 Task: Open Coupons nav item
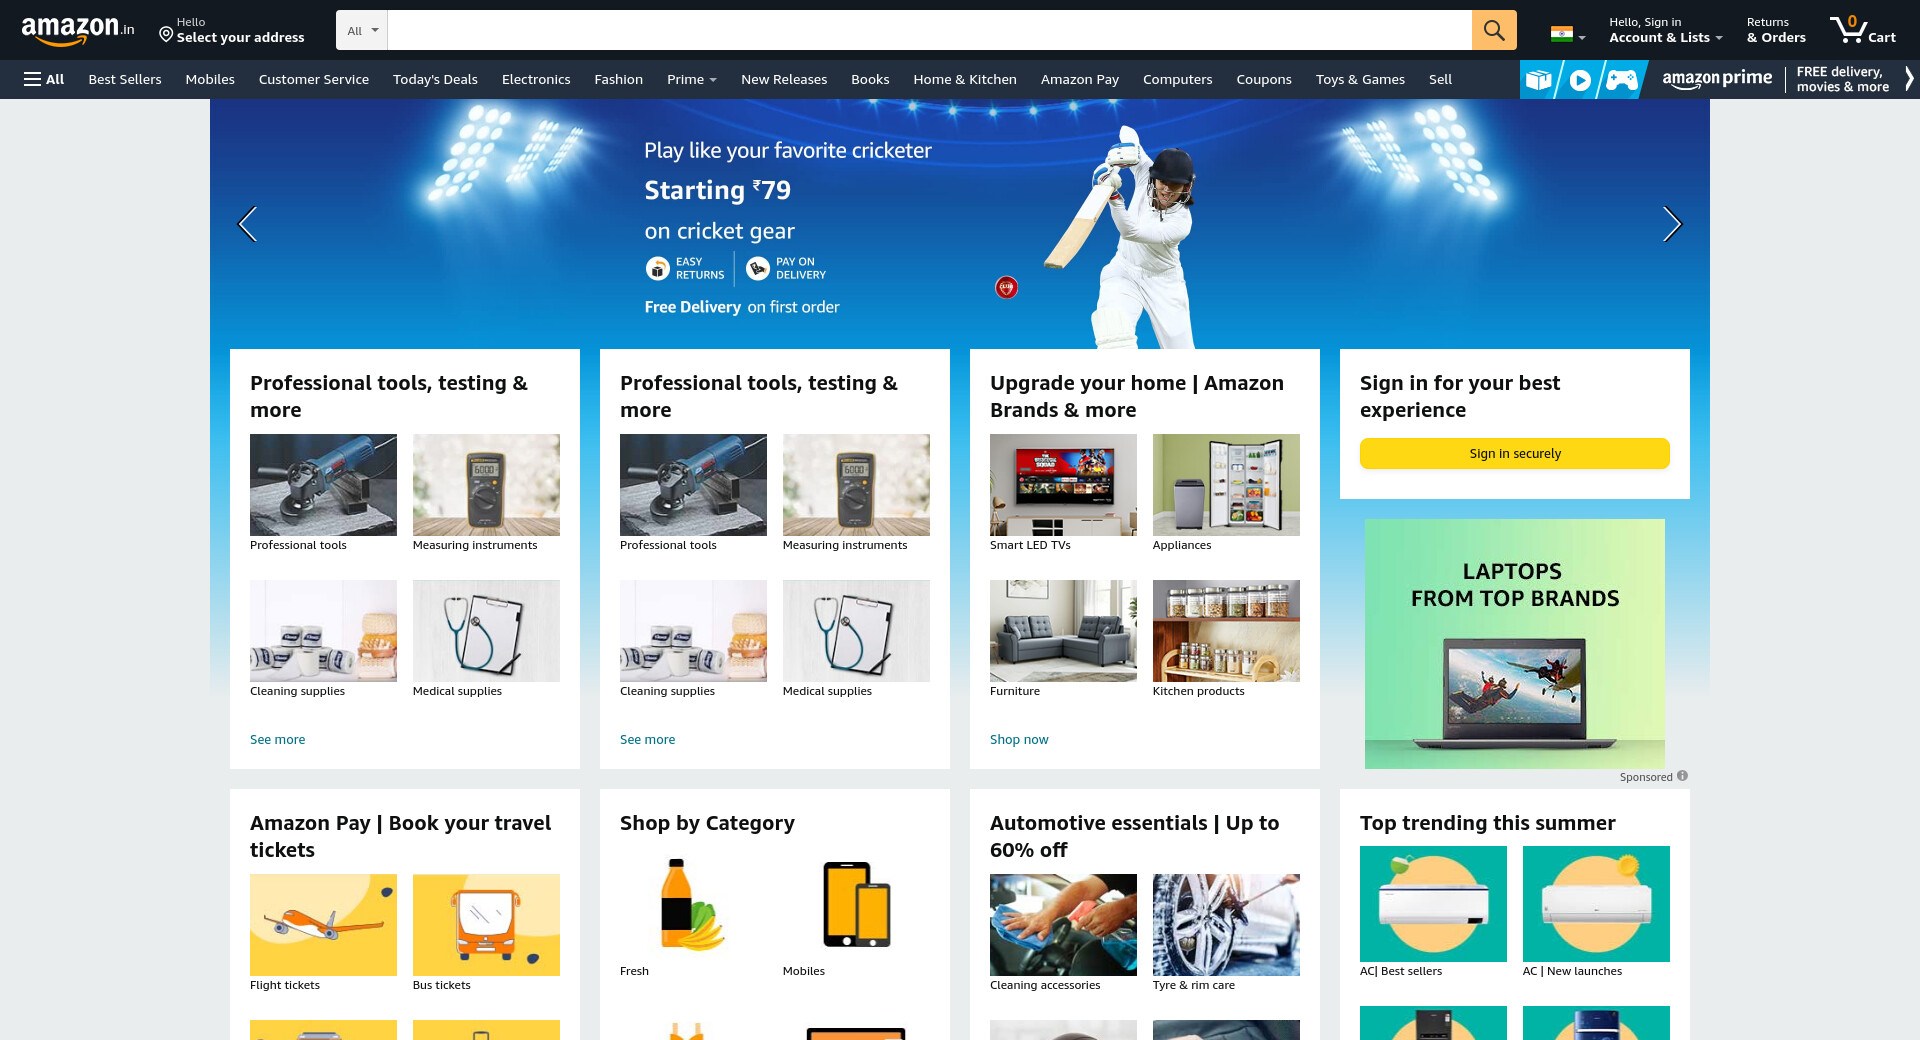coord(1264,79)
